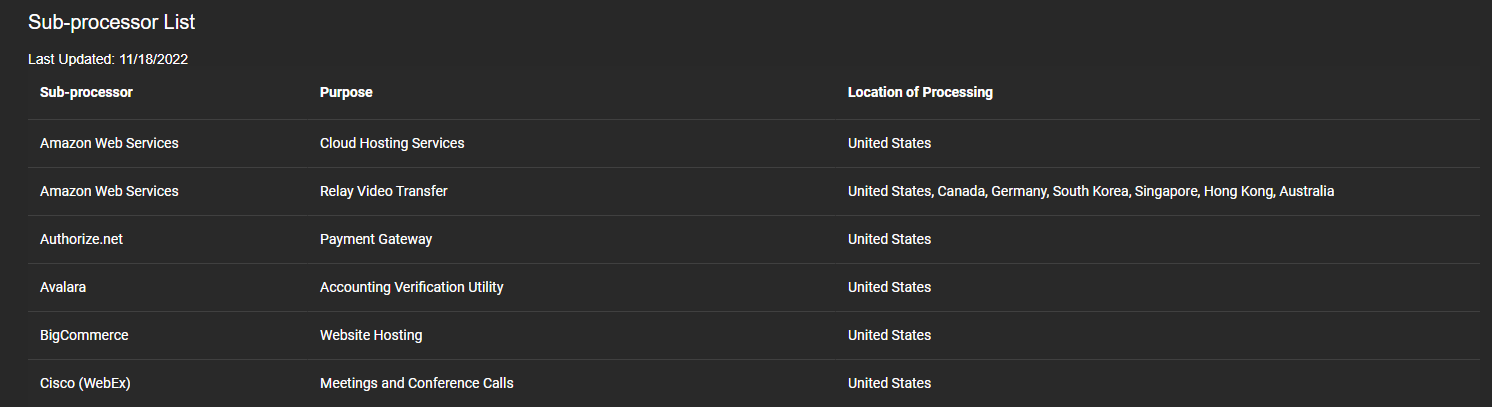The image size is (1492, 407).
Task: Select the BigCommerce sub-processor cell
Action: (84, 335)
